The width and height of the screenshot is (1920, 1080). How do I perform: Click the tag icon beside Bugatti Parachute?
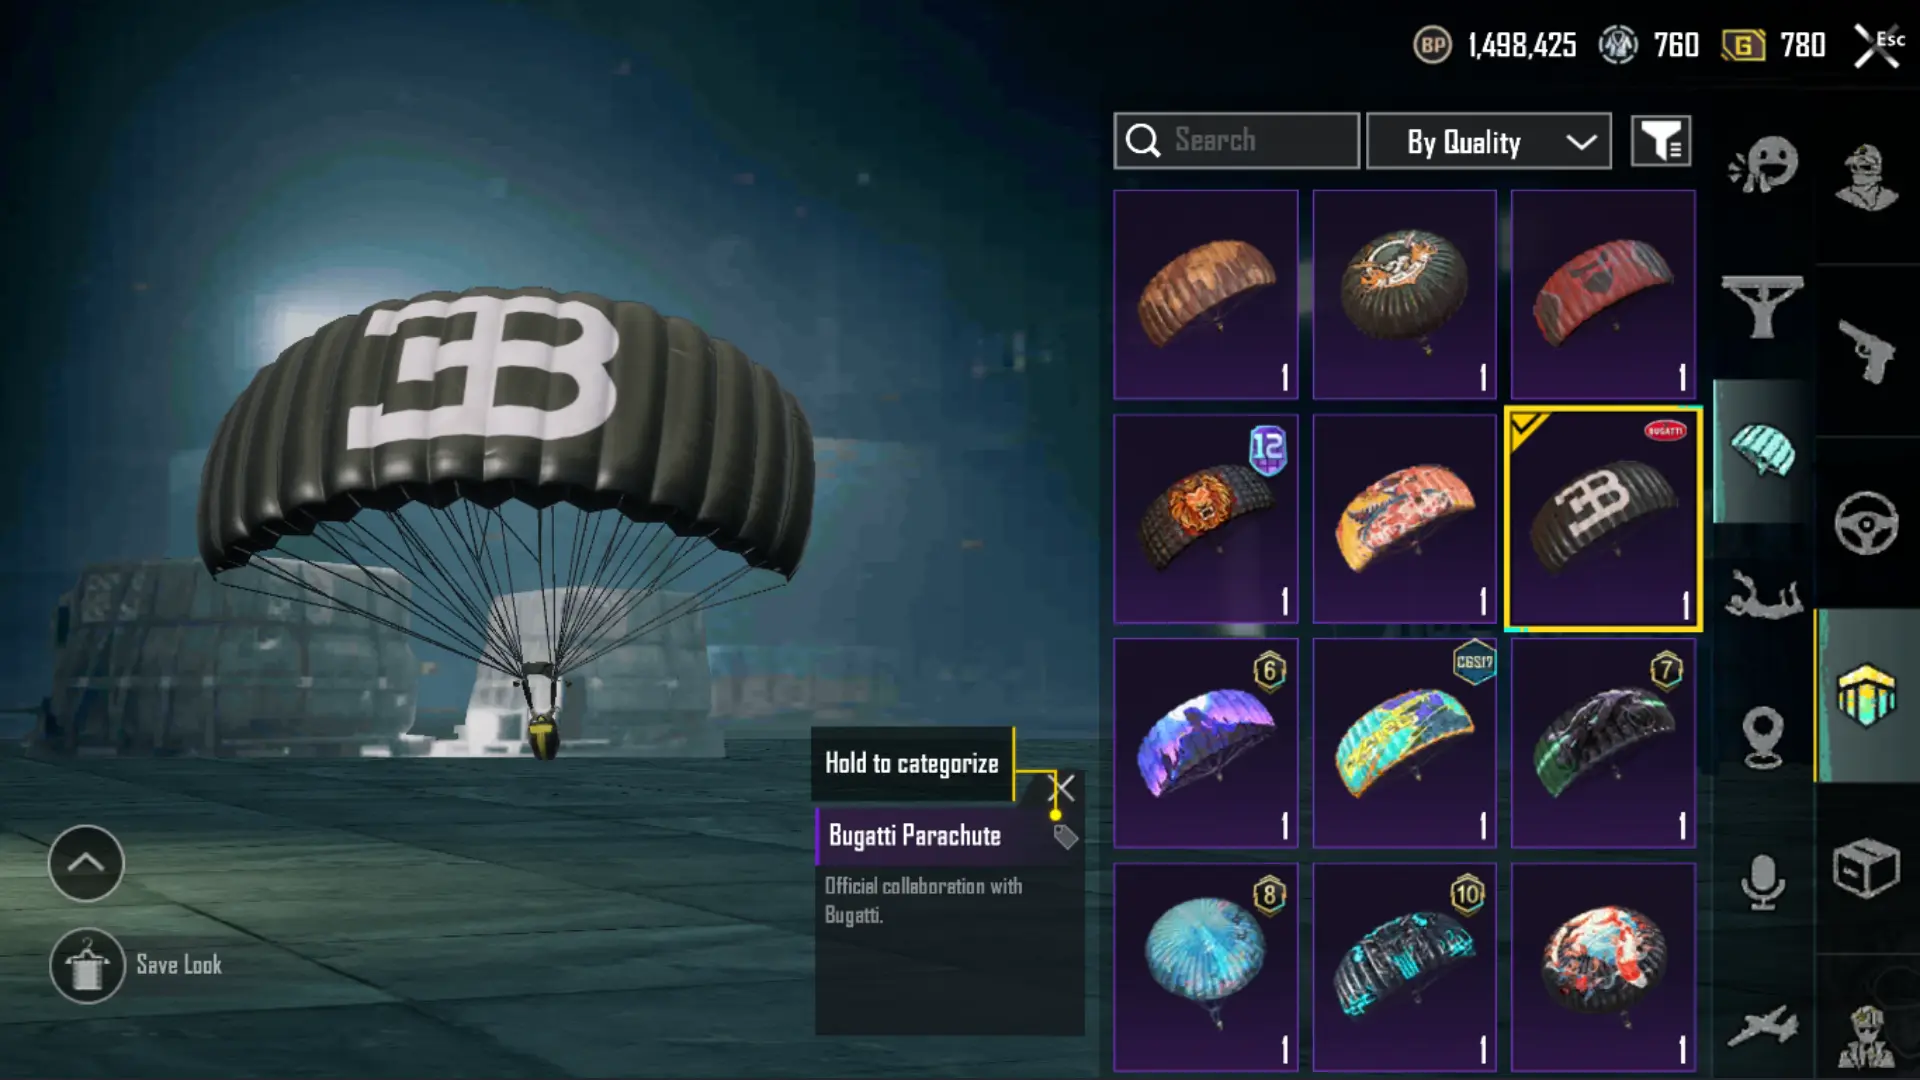(x=1066, y=836)
